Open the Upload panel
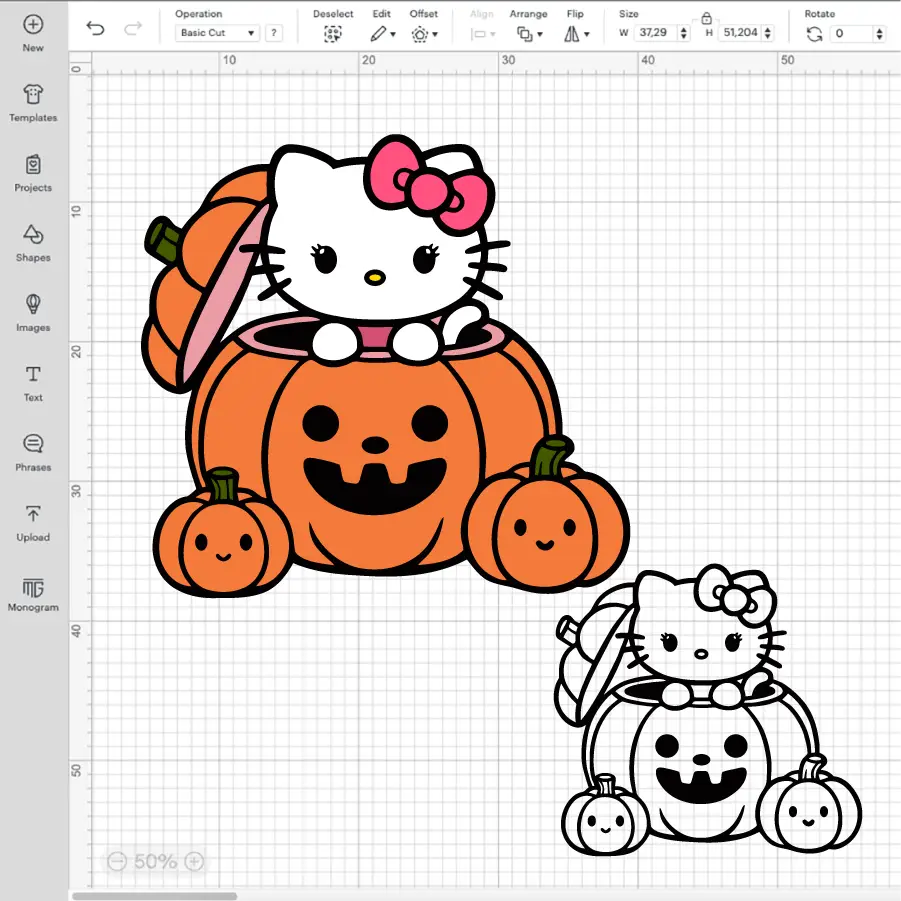901x901 pixels. [33, 522]
